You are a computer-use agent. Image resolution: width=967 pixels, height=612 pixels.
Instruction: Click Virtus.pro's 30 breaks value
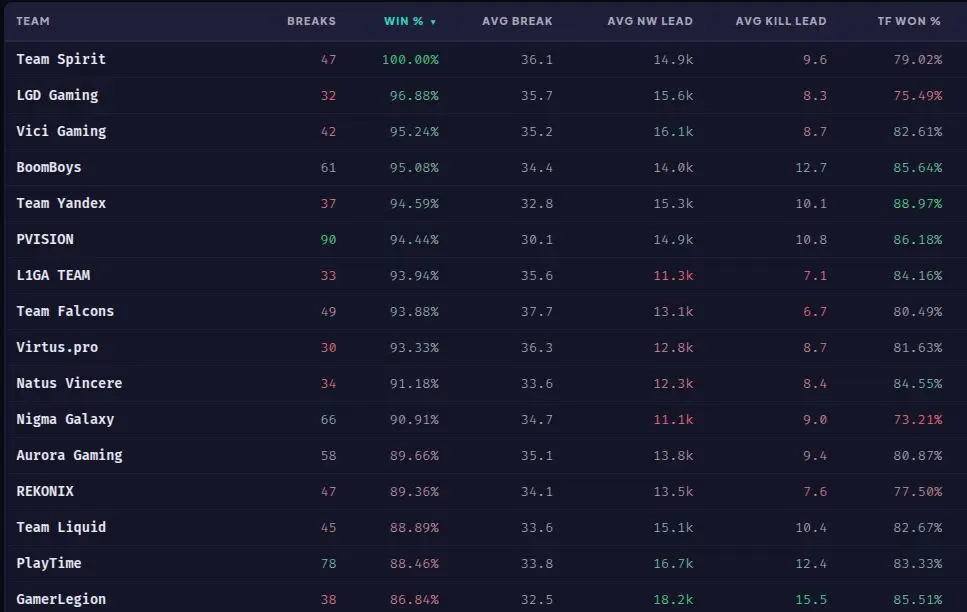point(328,347)
